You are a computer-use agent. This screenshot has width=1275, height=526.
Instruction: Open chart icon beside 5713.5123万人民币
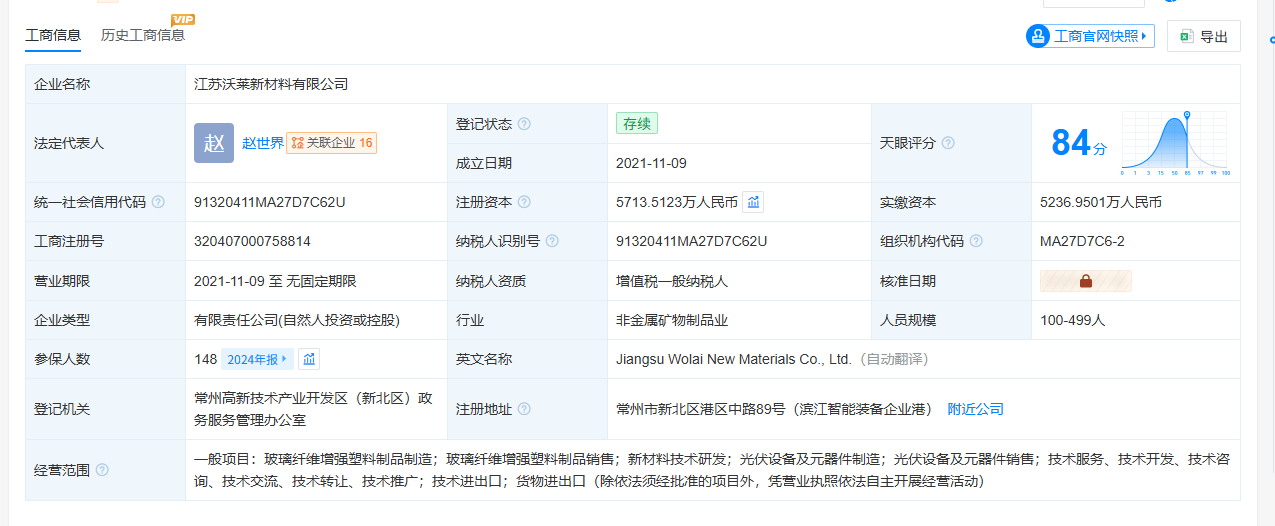(x=754, y=202)
